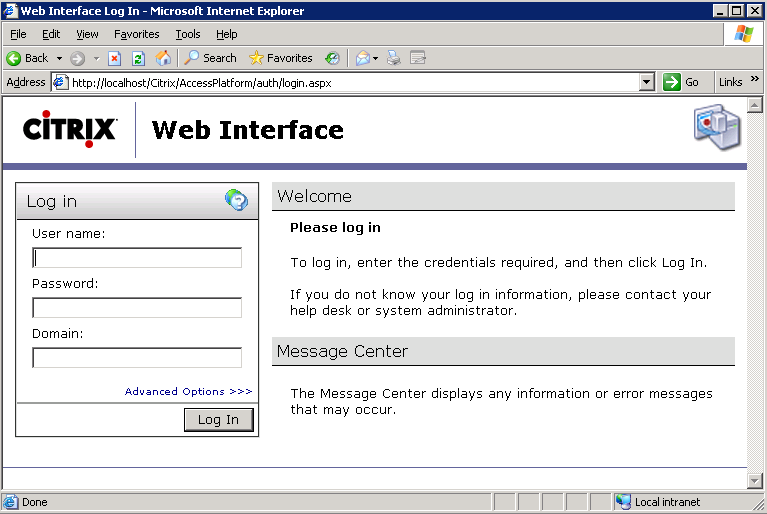The width and height of the screenshot is (767, 514).
Task: Click the Citrix client icon top right
Action: click(x=717, y=127)
